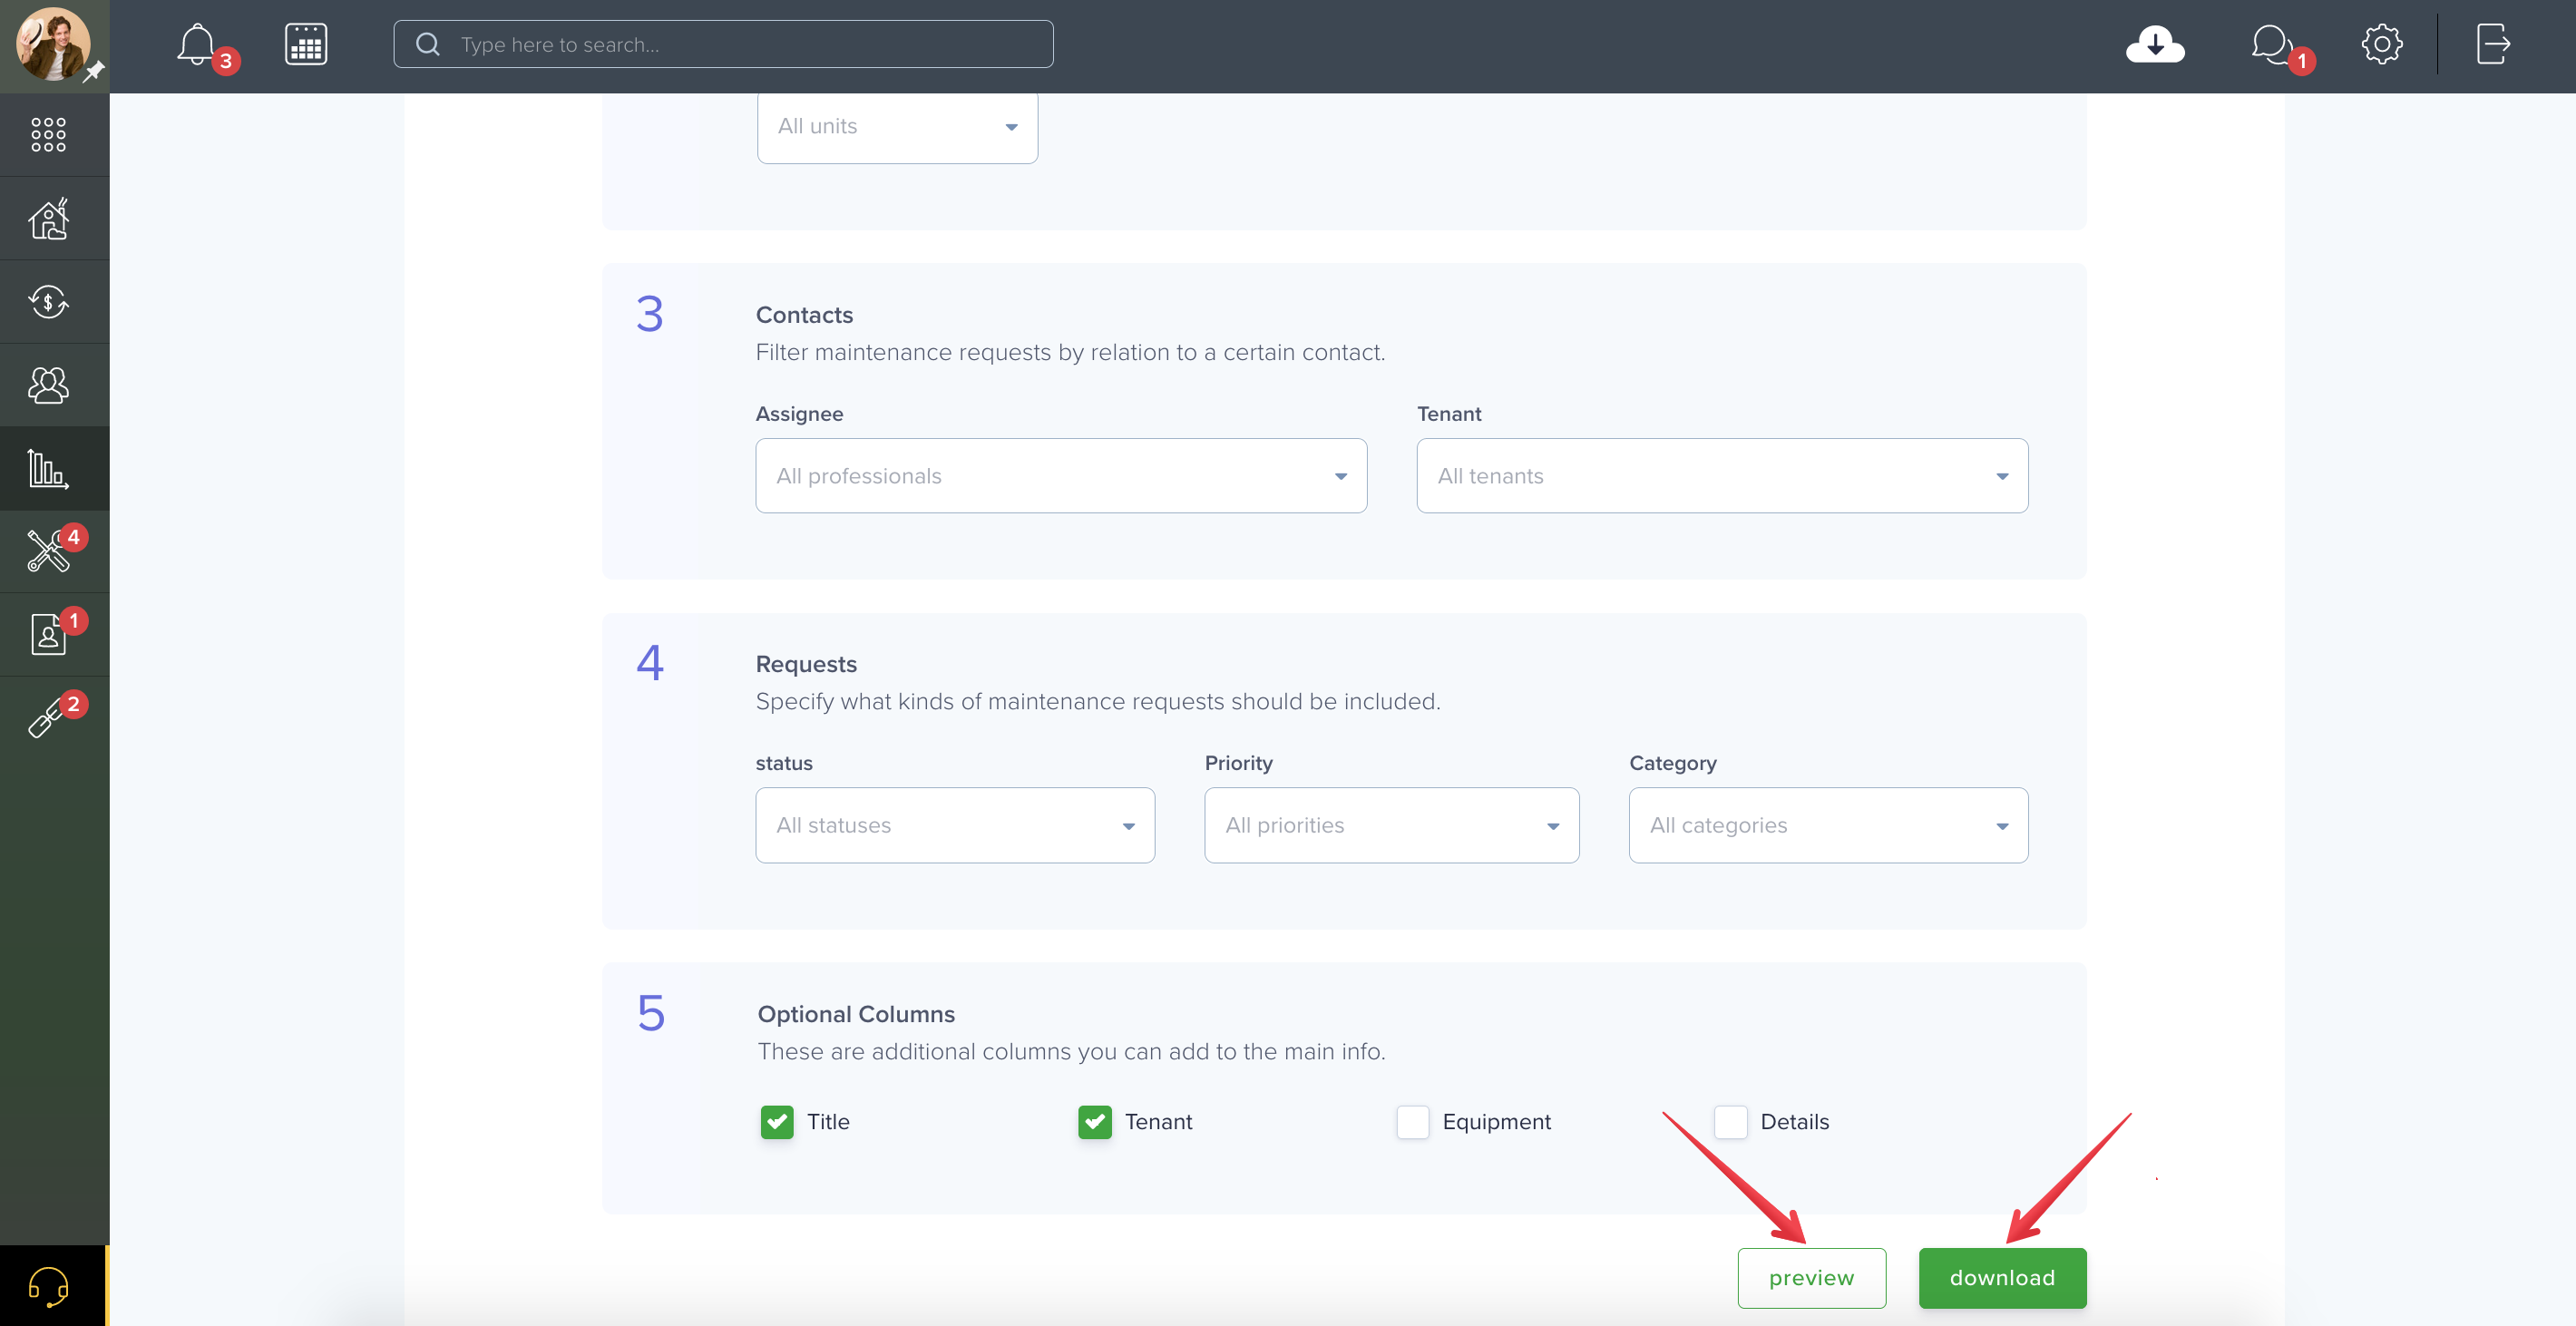Click the Optional Columns heading

(x=856, y=1014)
